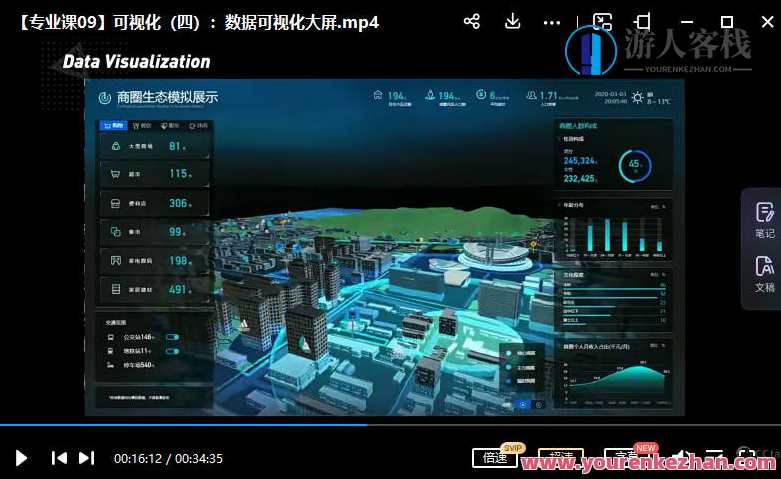Click the power icon beside 商圈生态模拟展示

coord(105,98)
